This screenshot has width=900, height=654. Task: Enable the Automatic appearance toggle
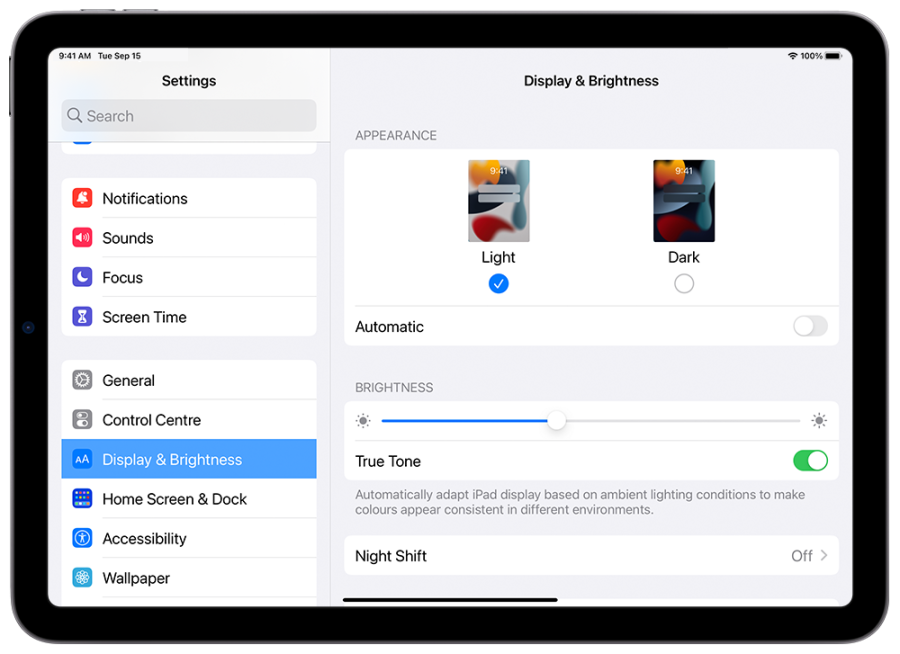(810, 326)
